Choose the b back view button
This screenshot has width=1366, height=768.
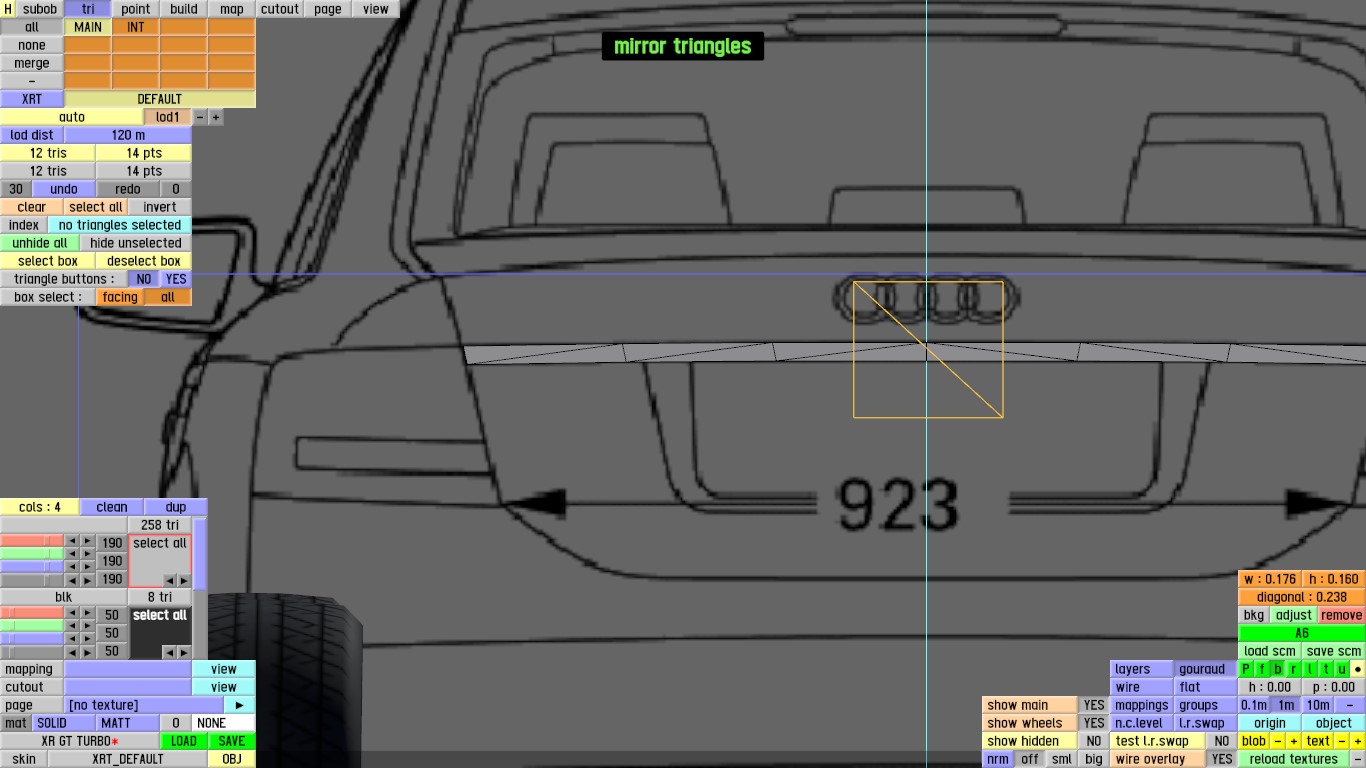click(x=1278, y=669)
